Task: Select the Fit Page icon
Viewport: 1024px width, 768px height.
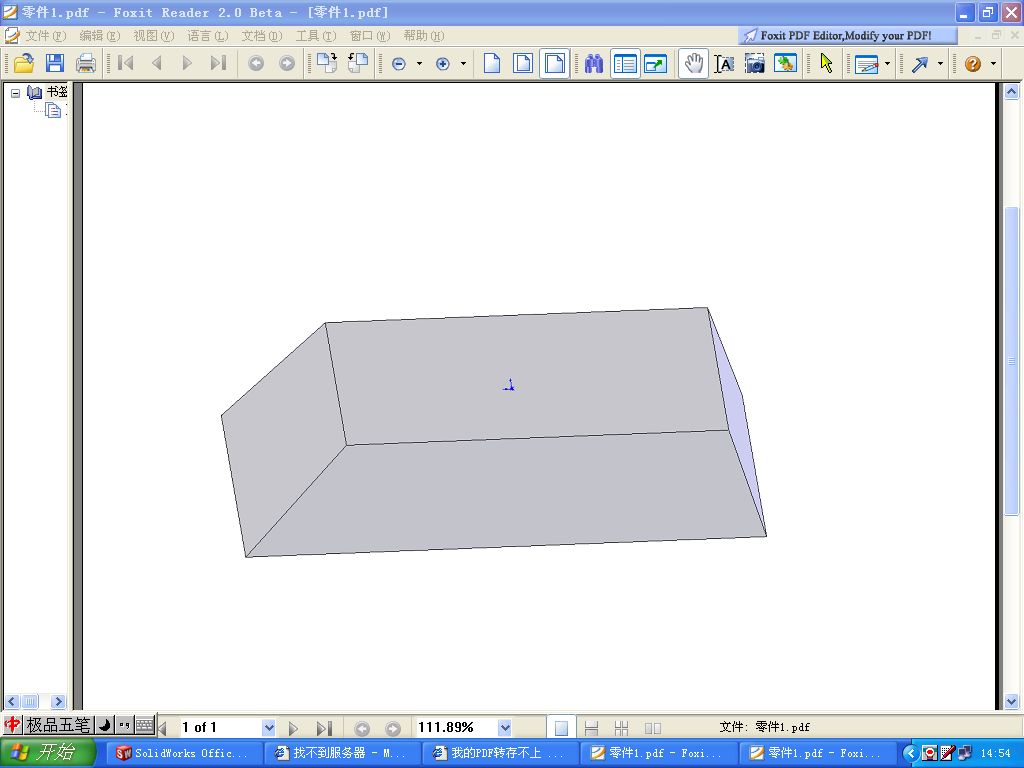Action: [x=523, y=63]
